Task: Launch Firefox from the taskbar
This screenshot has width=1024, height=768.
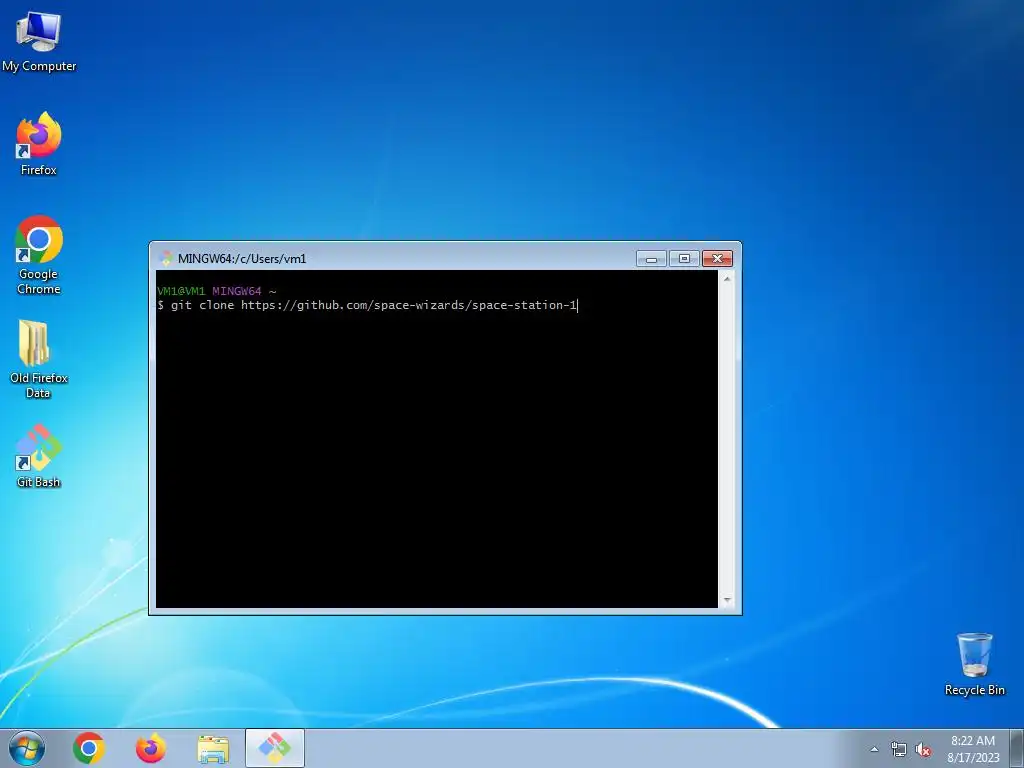Action: 151,748
